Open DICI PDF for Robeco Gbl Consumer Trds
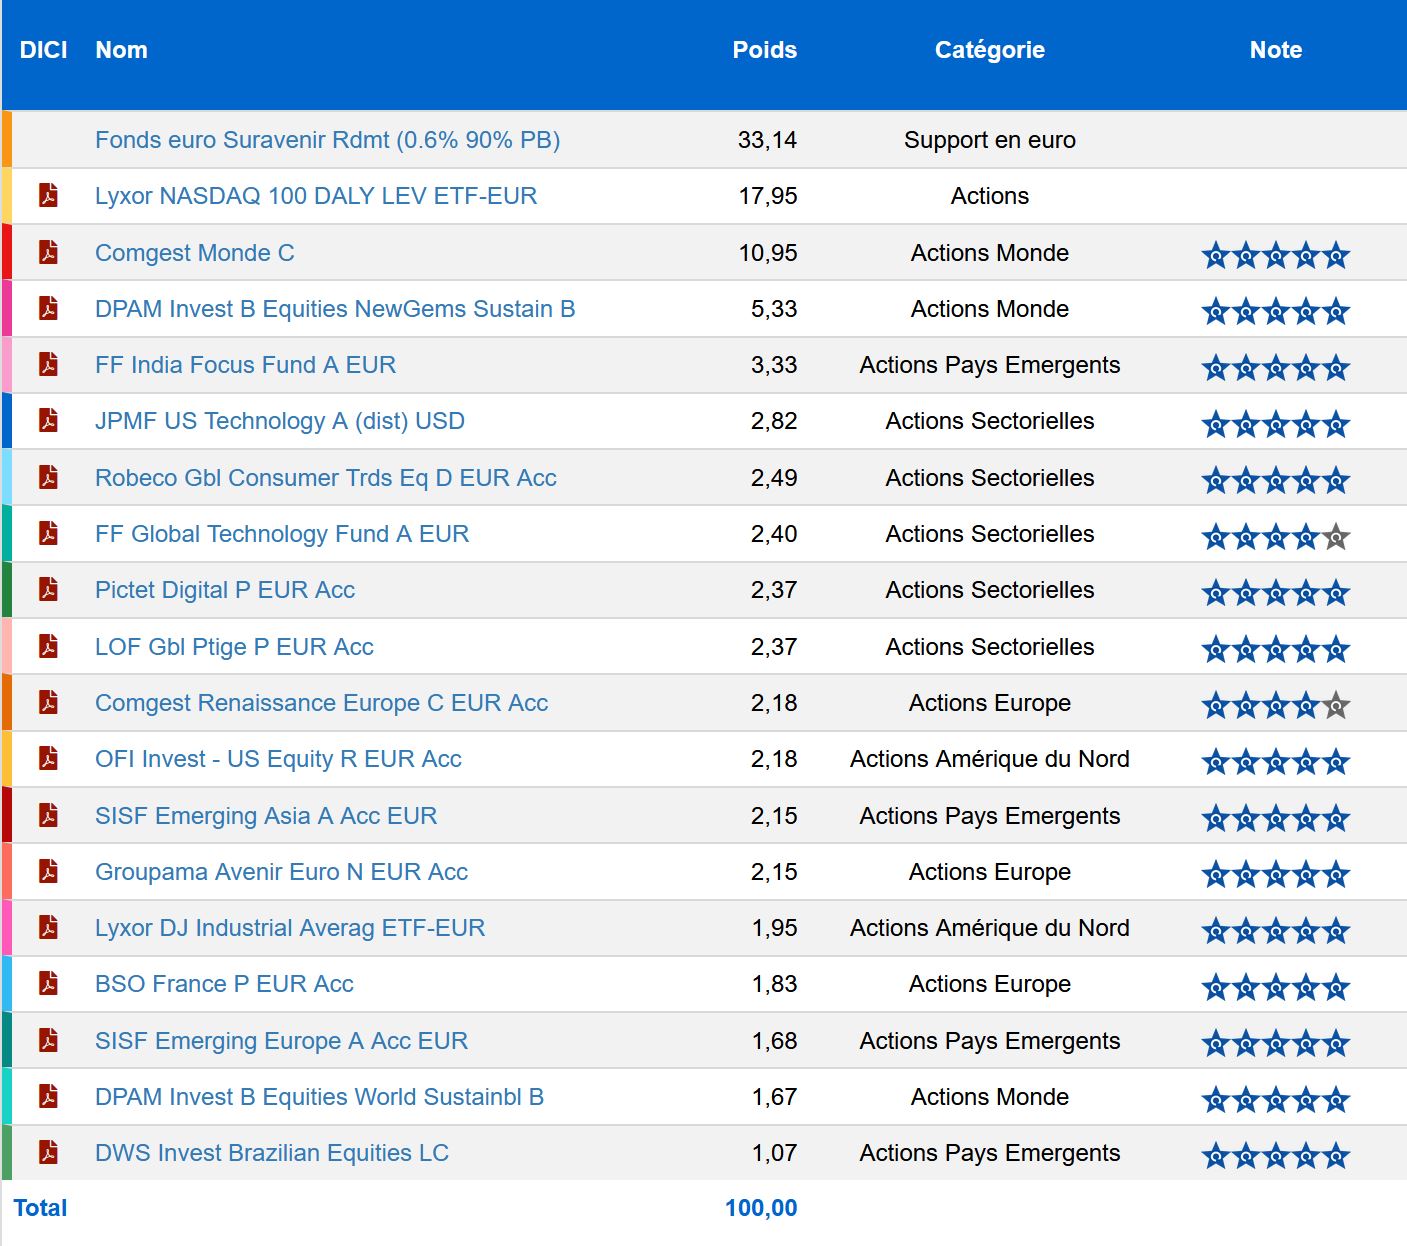The width and height of the screenshot is (1407, 1246). [x=48, y=477]
